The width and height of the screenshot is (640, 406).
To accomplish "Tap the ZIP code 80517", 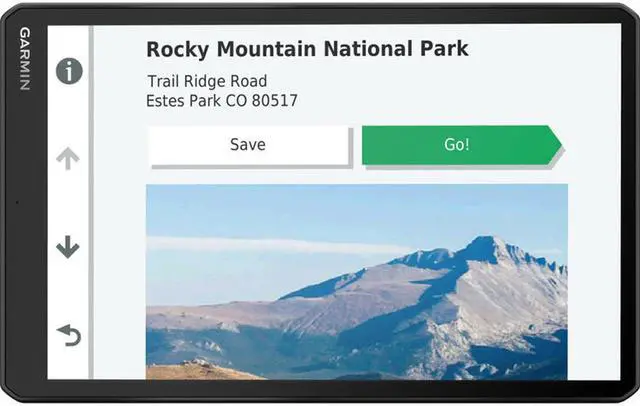I will [274, 101].
